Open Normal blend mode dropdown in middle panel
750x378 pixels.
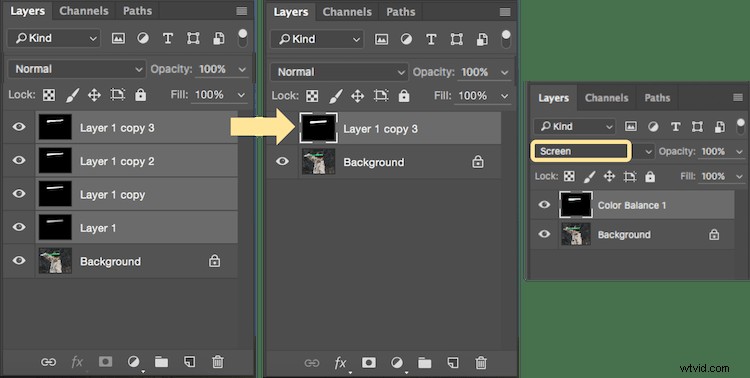[x=339, y=72]
